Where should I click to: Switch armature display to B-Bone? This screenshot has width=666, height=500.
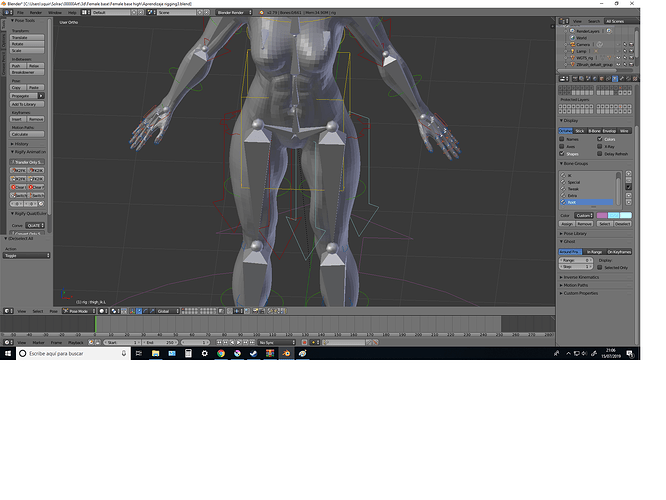(594, 131)
